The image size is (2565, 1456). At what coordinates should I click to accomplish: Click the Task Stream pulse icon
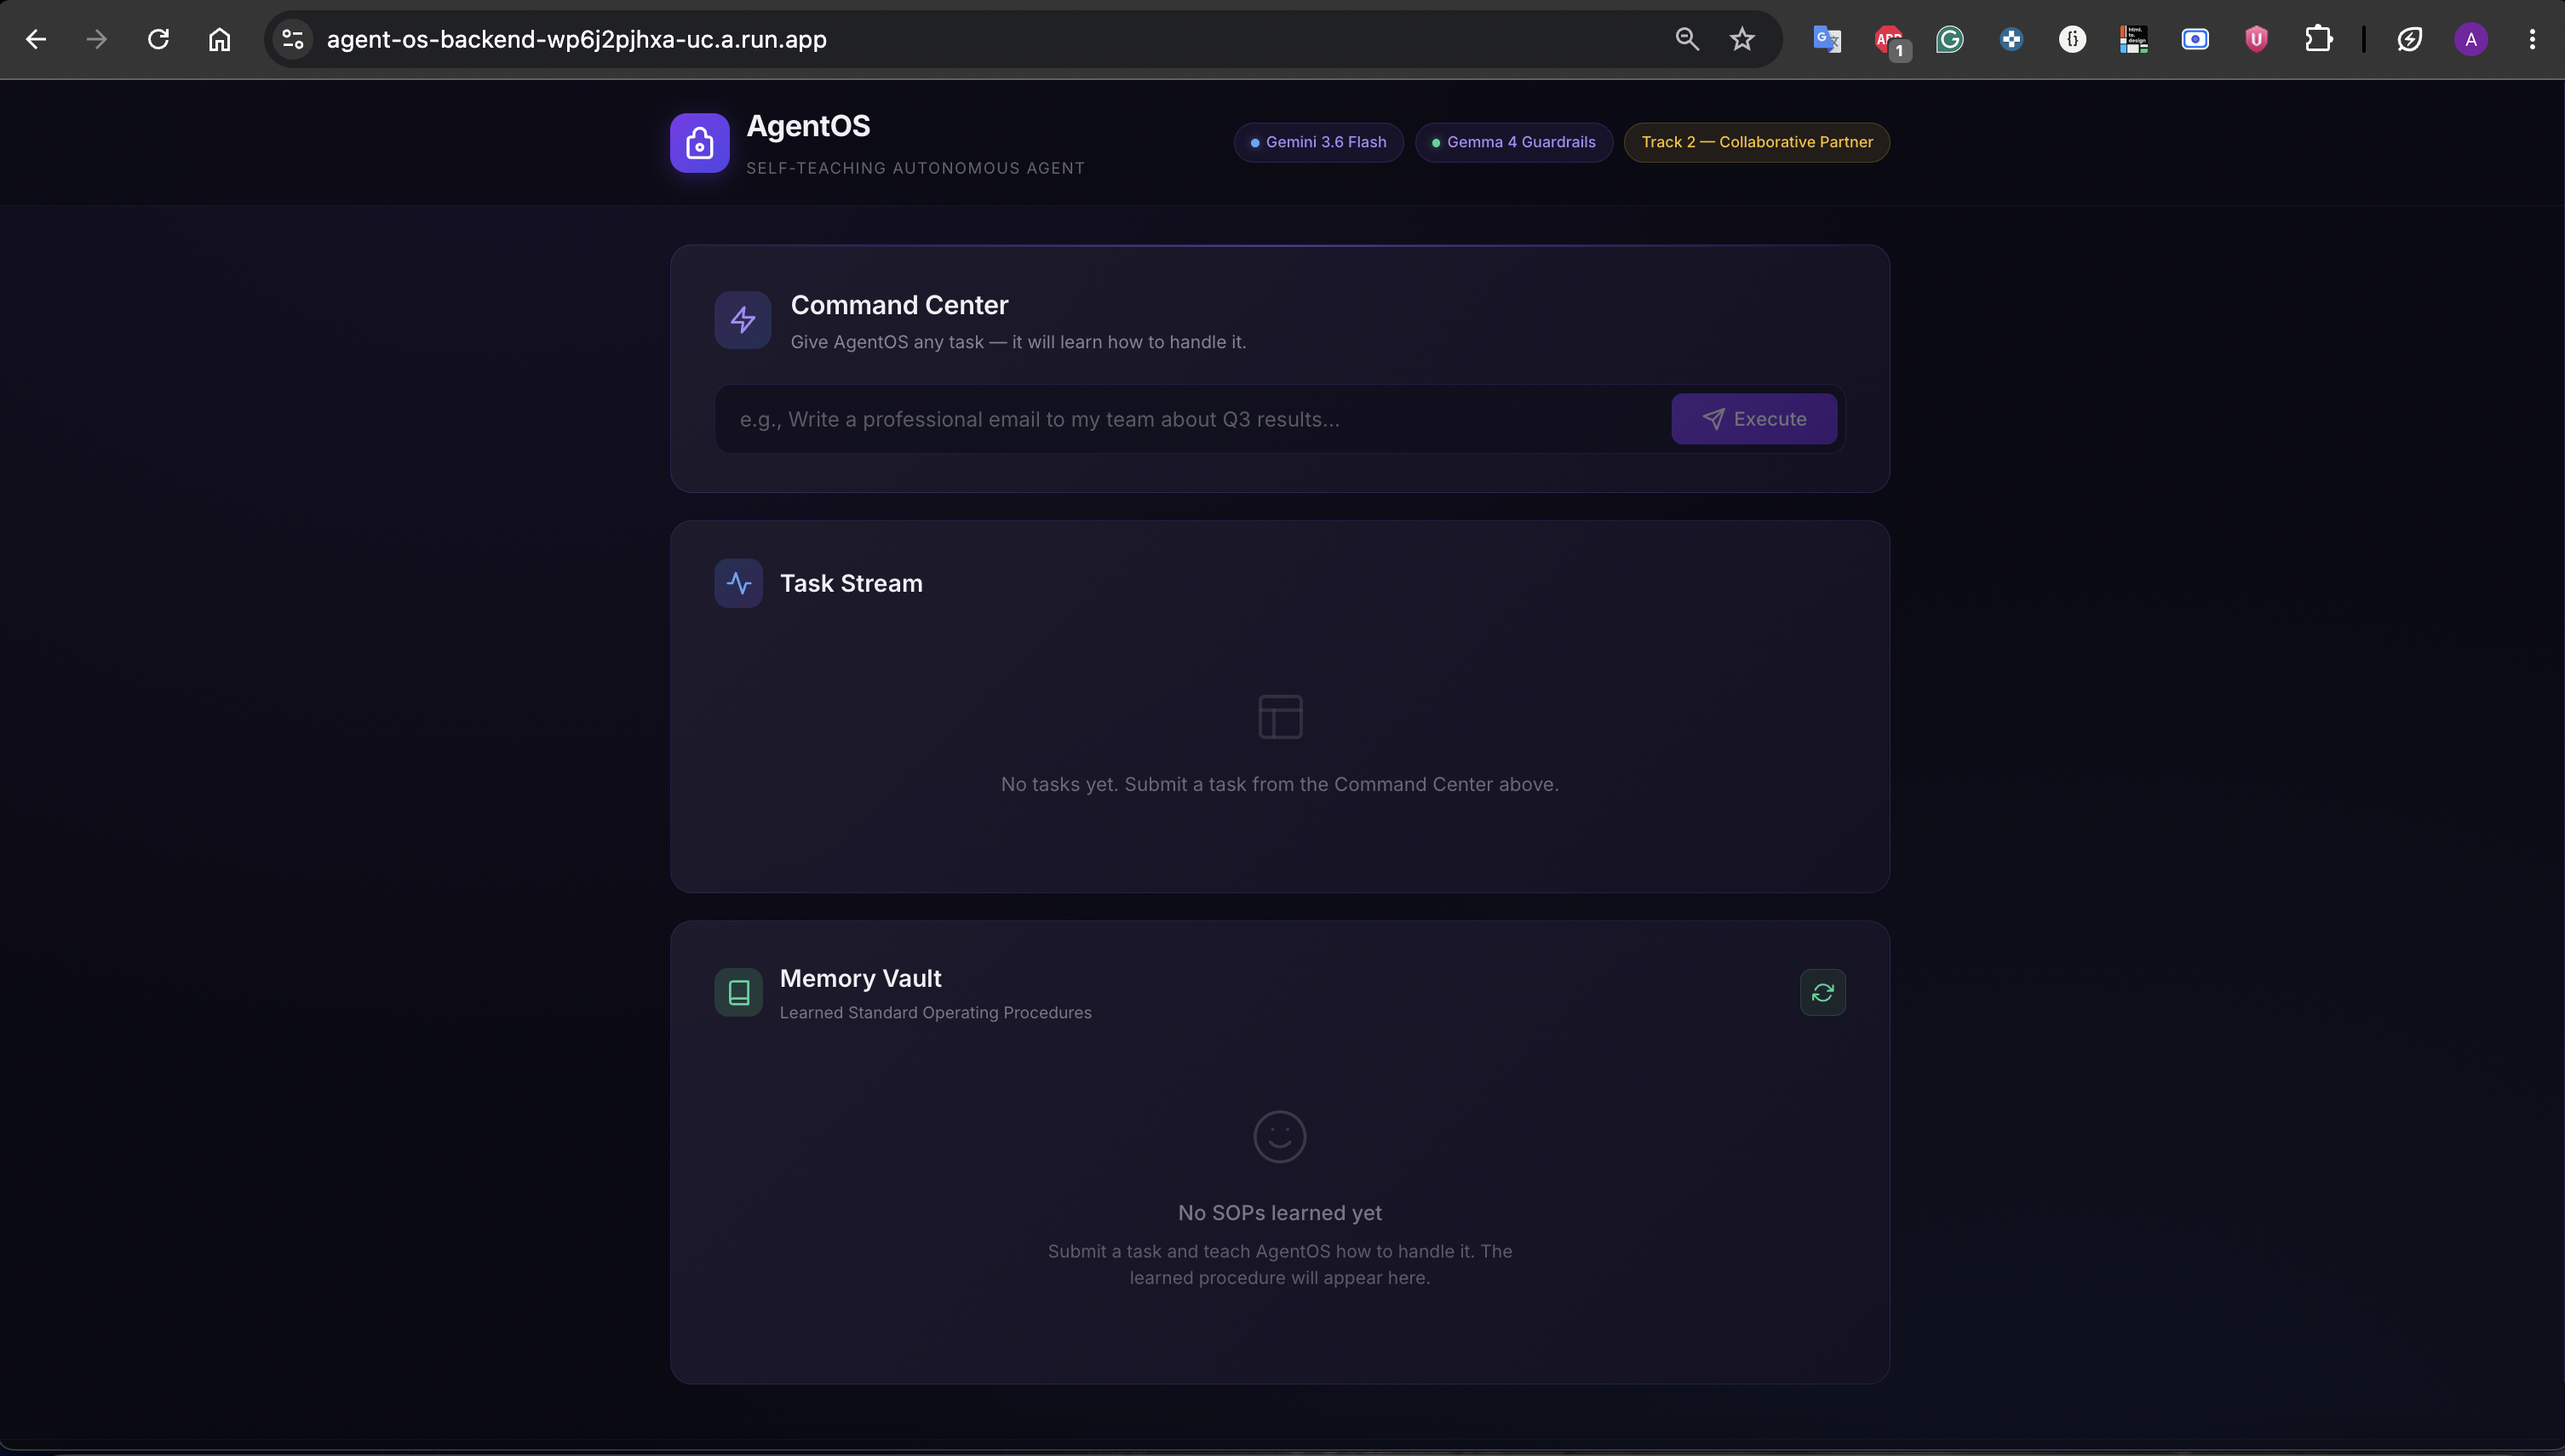[738, 583]
